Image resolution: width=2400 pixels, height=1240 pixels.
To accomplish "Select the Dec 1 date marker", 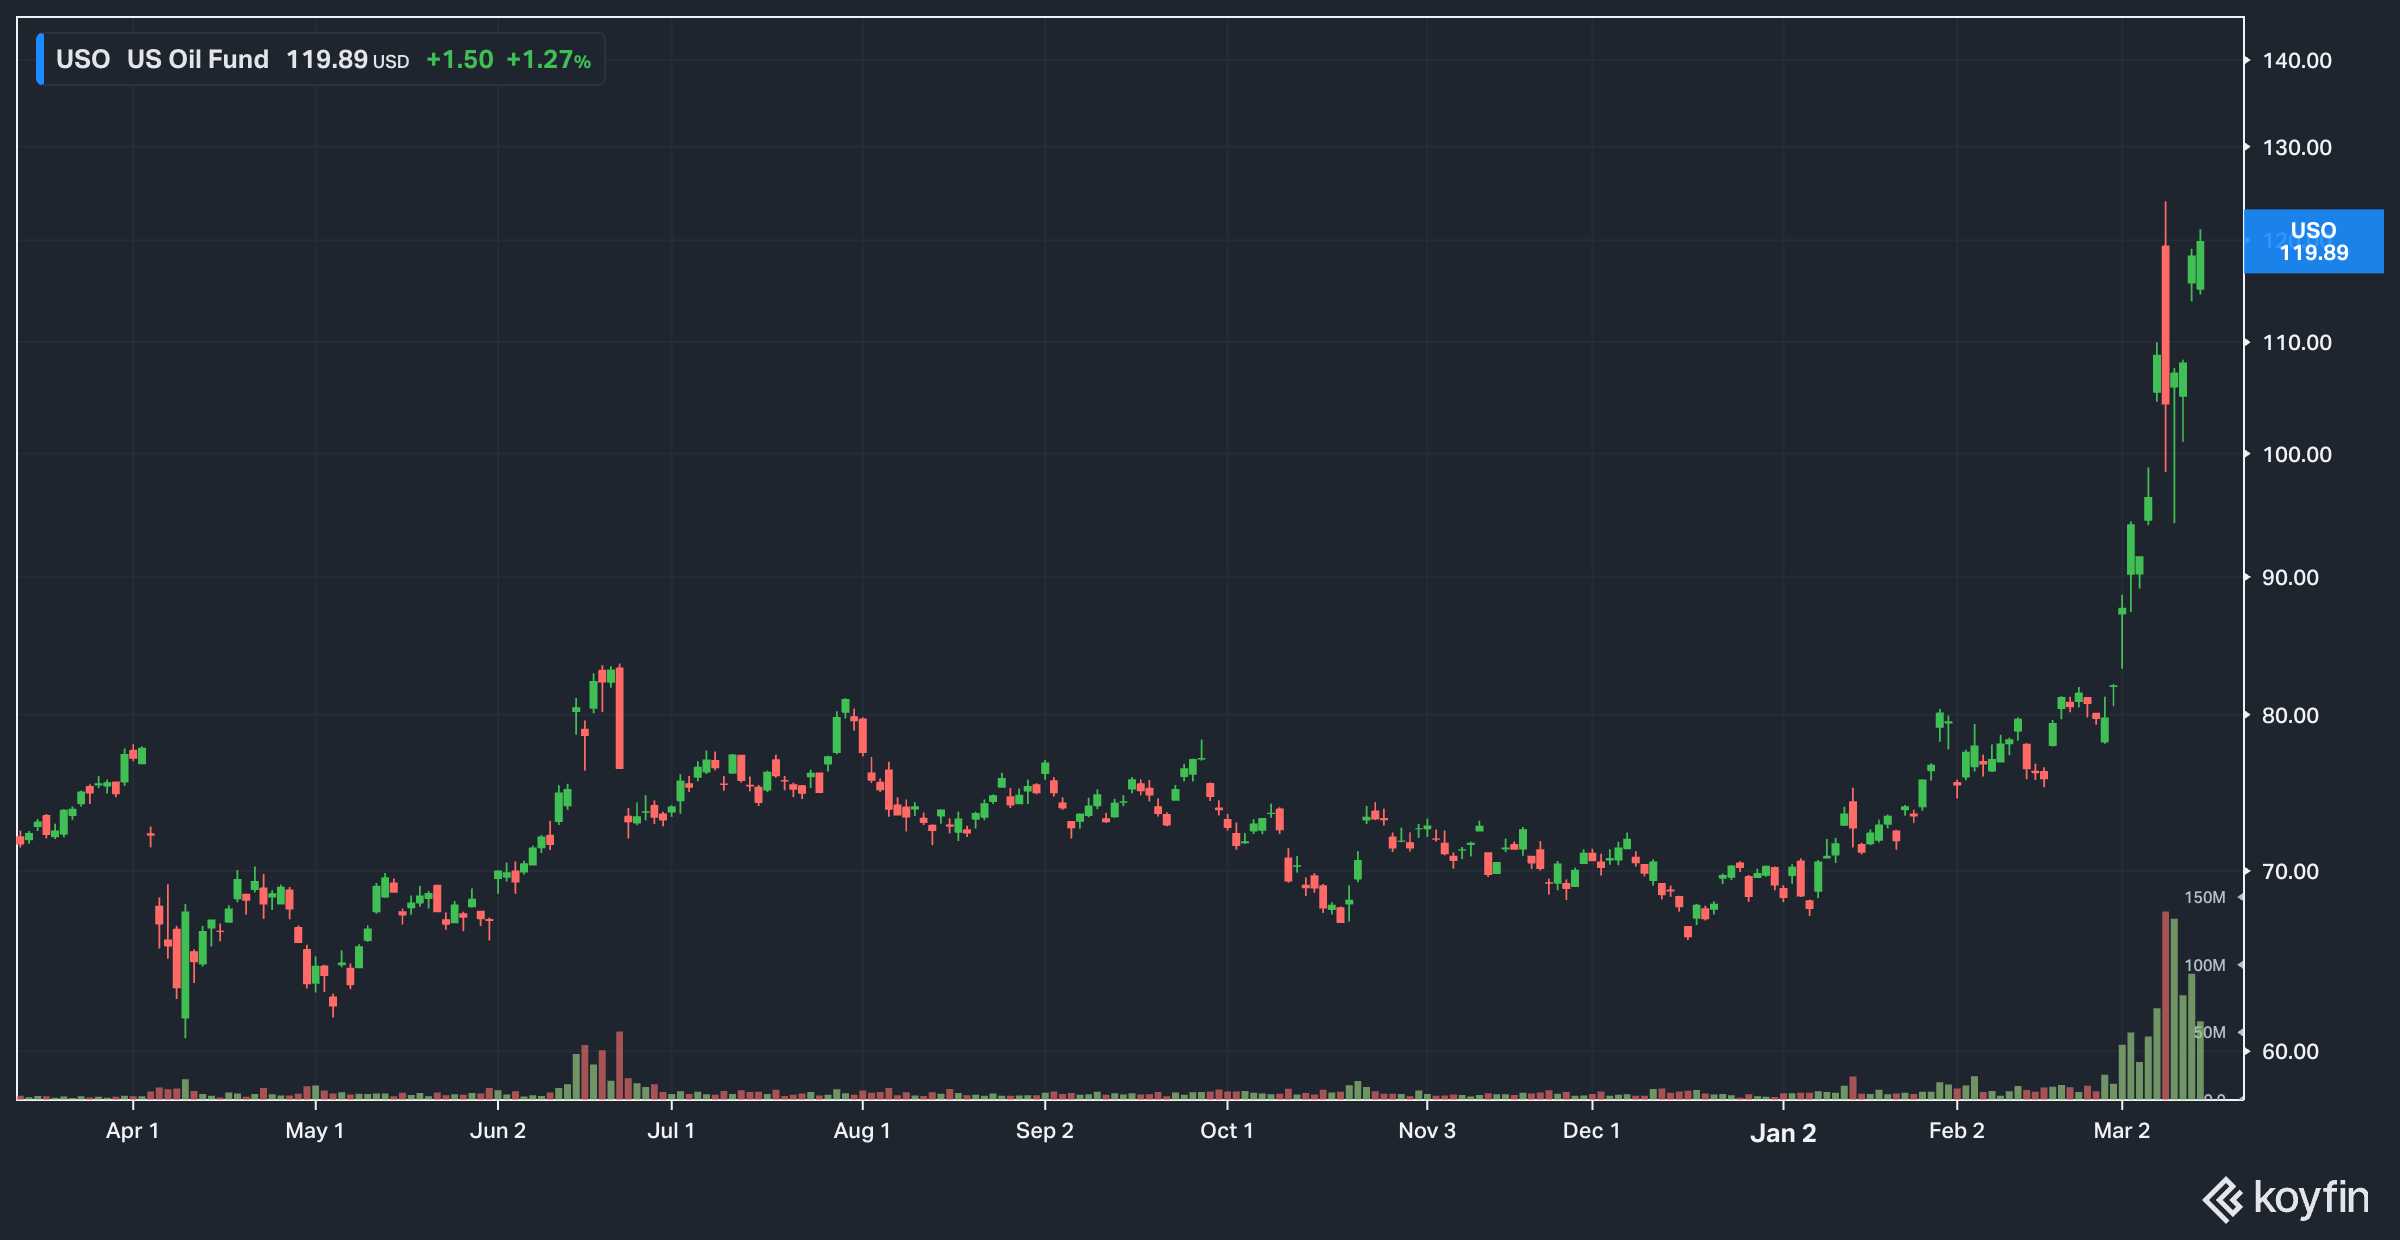I will click(x=1592, y=1130).
